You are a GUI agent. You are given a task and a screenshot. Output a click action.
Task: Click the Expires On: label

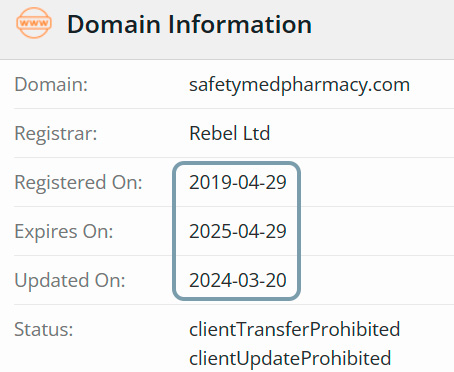(x=64, y=232)
